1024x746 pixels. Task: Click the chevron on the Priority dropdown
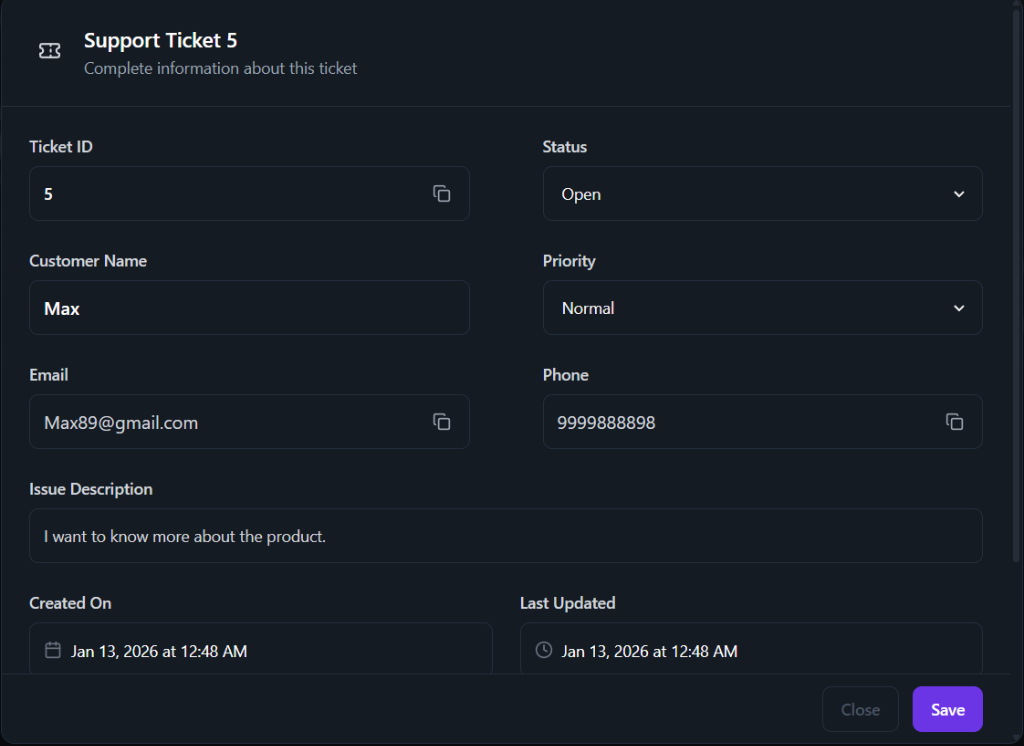coord(958,307)
